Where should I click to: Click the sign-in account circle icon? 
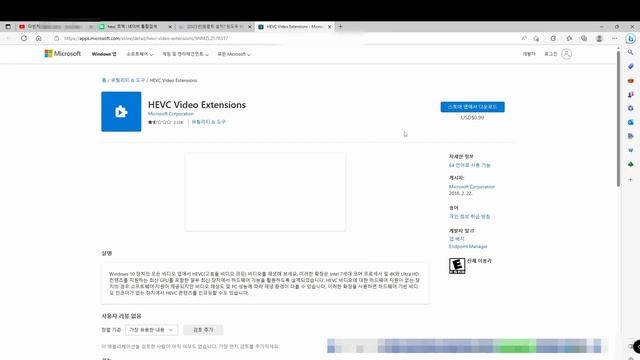[x=566, y=54]
